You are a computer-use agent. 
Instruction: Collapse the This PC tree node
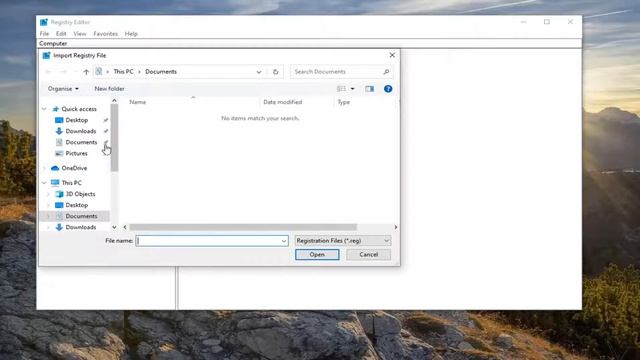click(x=44, y=183)
